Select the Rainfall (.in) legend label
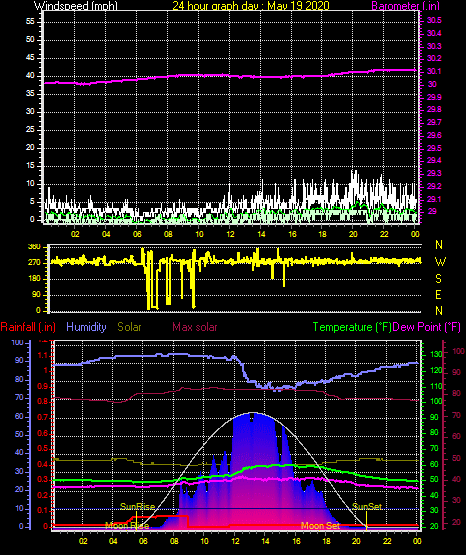The image size is (466, 555). (x=28, y=327)
